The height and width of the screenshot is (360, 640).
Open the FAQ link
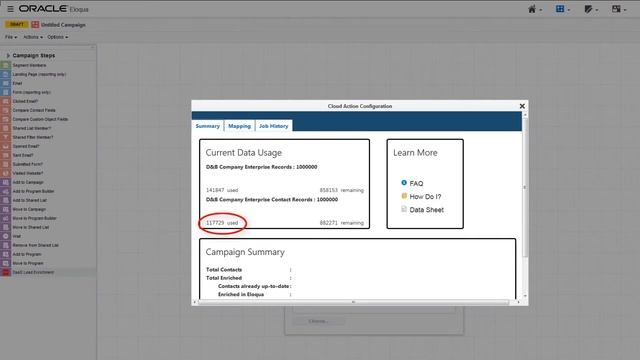[416, 183]
